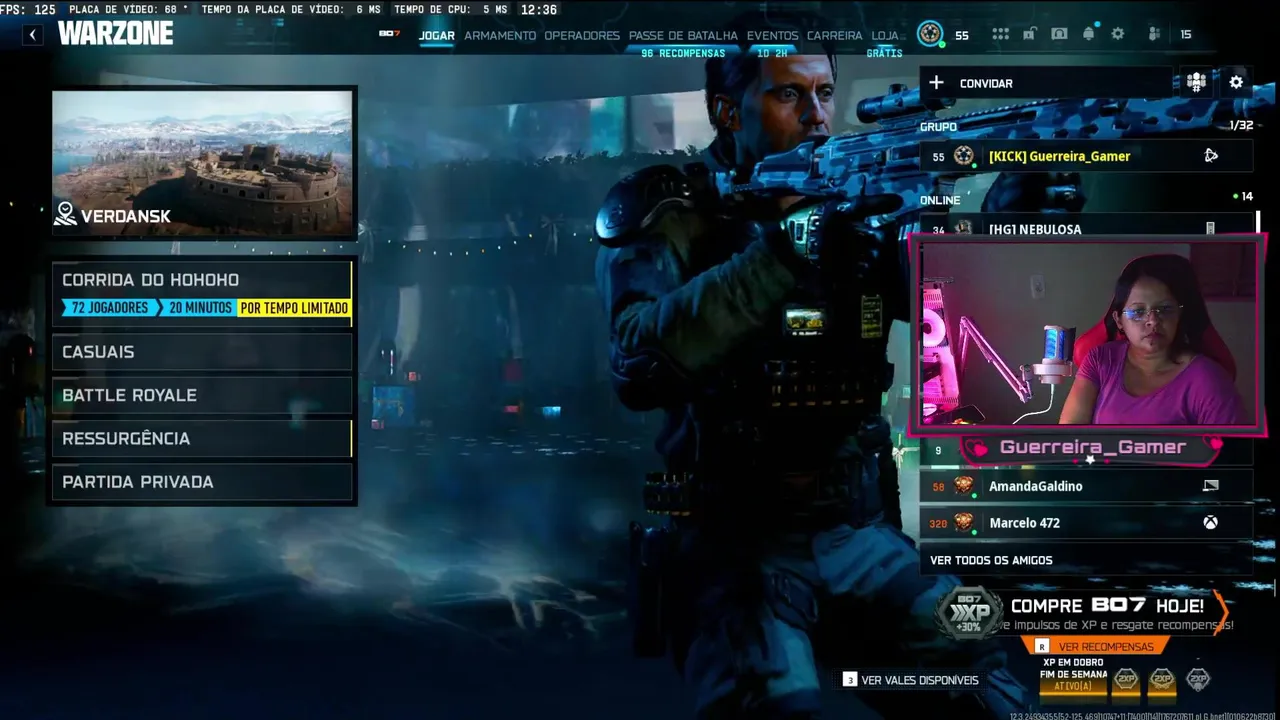Click the FPS 125 counter overlay
Viewport: 1280px width, 720px height.
(28, 9)
